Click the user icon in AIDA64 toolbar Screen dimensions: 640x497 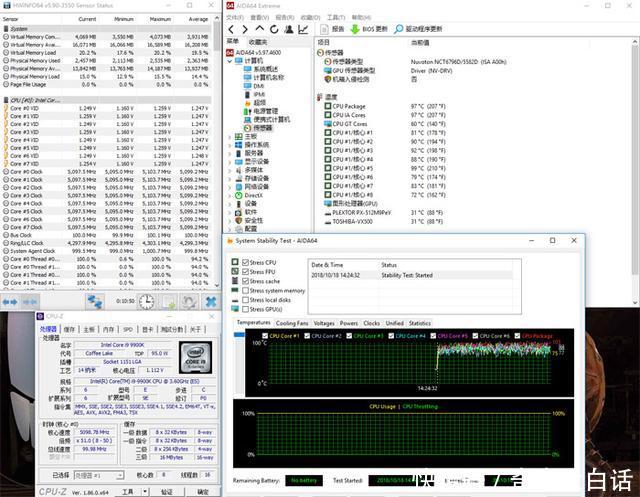click(x=289, y=29)
